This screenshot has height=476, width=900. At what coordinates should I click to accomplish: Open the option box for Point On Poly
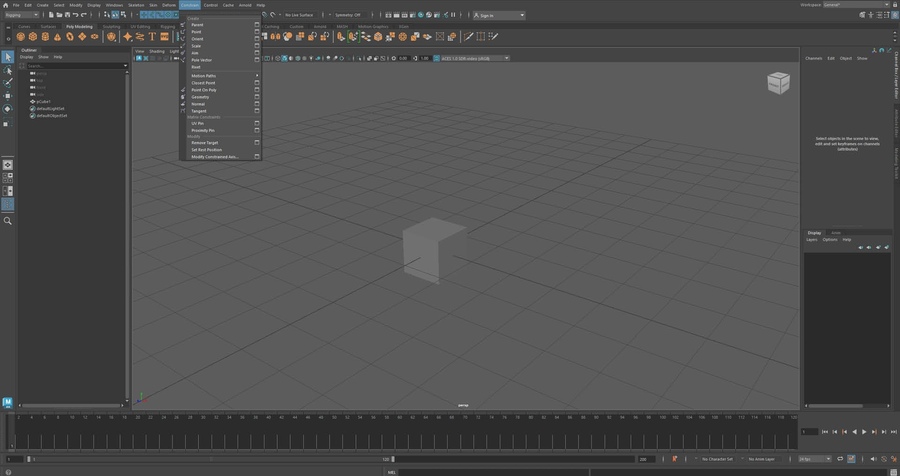257,90
